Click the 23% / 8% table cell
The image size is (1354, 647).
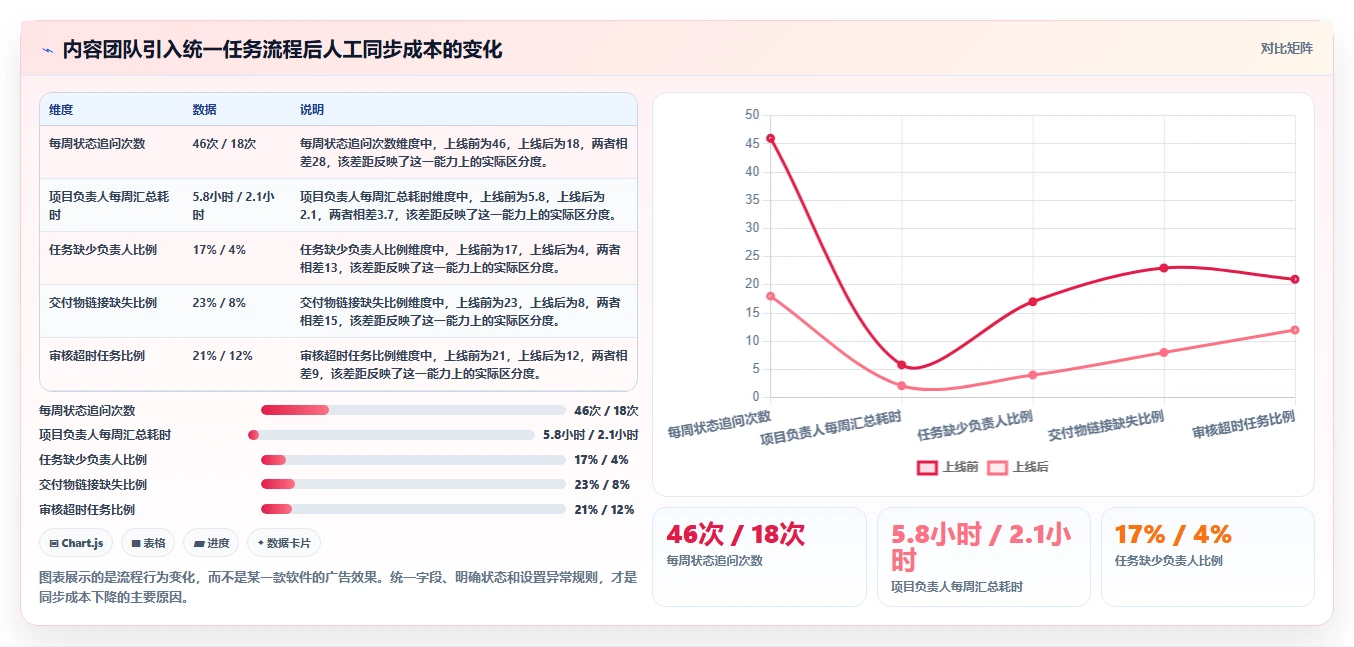219,303
